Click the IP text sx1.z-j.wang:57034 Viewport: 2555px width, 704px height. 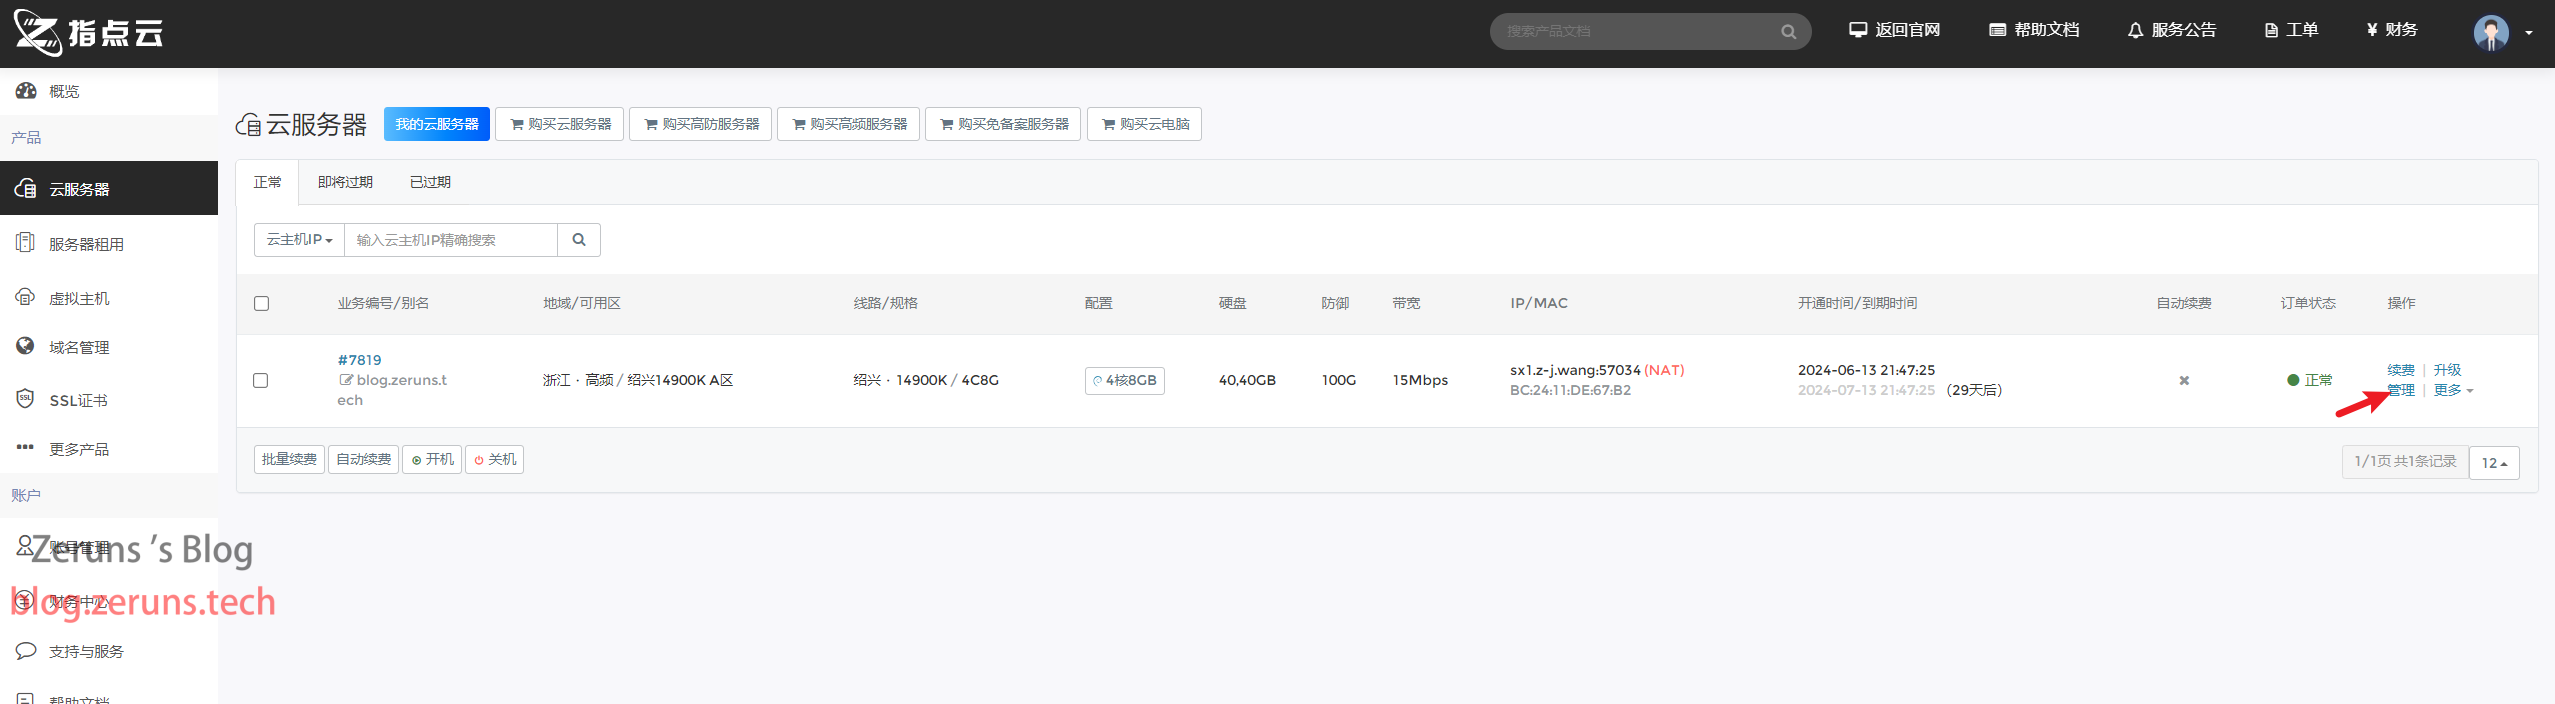pos(1575,370)
